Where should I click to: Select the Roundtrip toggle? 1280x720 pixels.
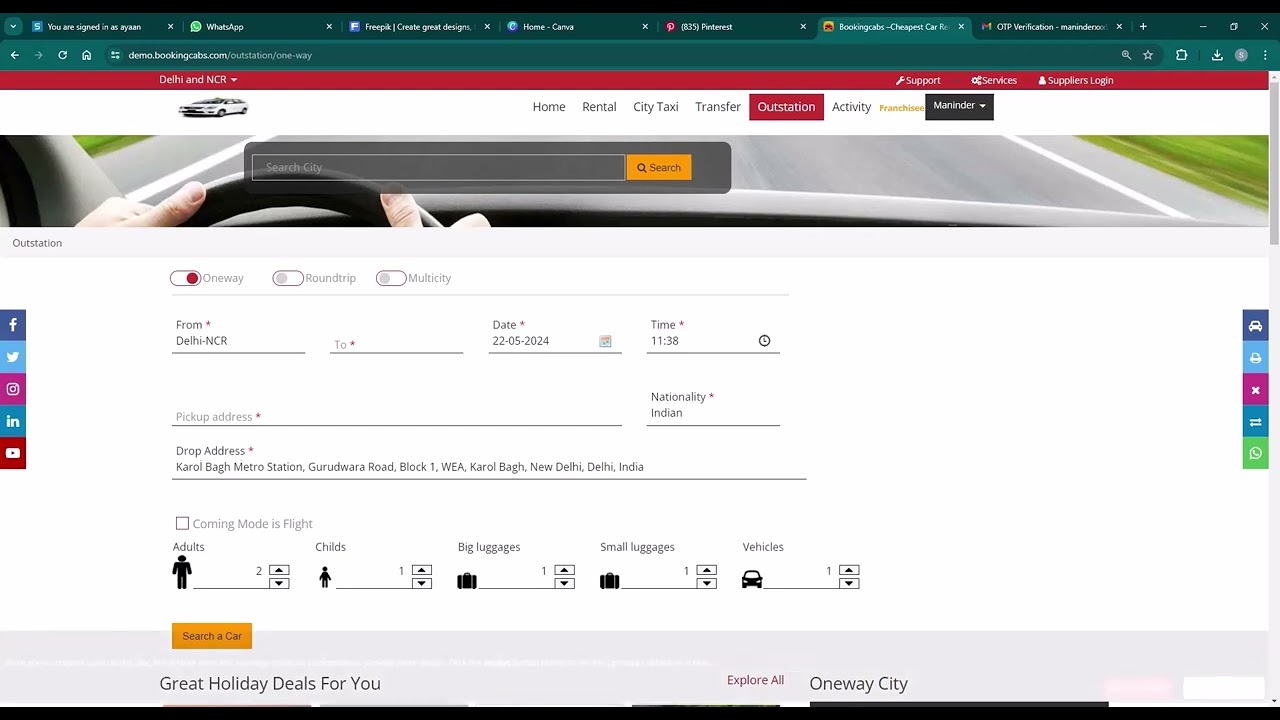click(288, 278)
